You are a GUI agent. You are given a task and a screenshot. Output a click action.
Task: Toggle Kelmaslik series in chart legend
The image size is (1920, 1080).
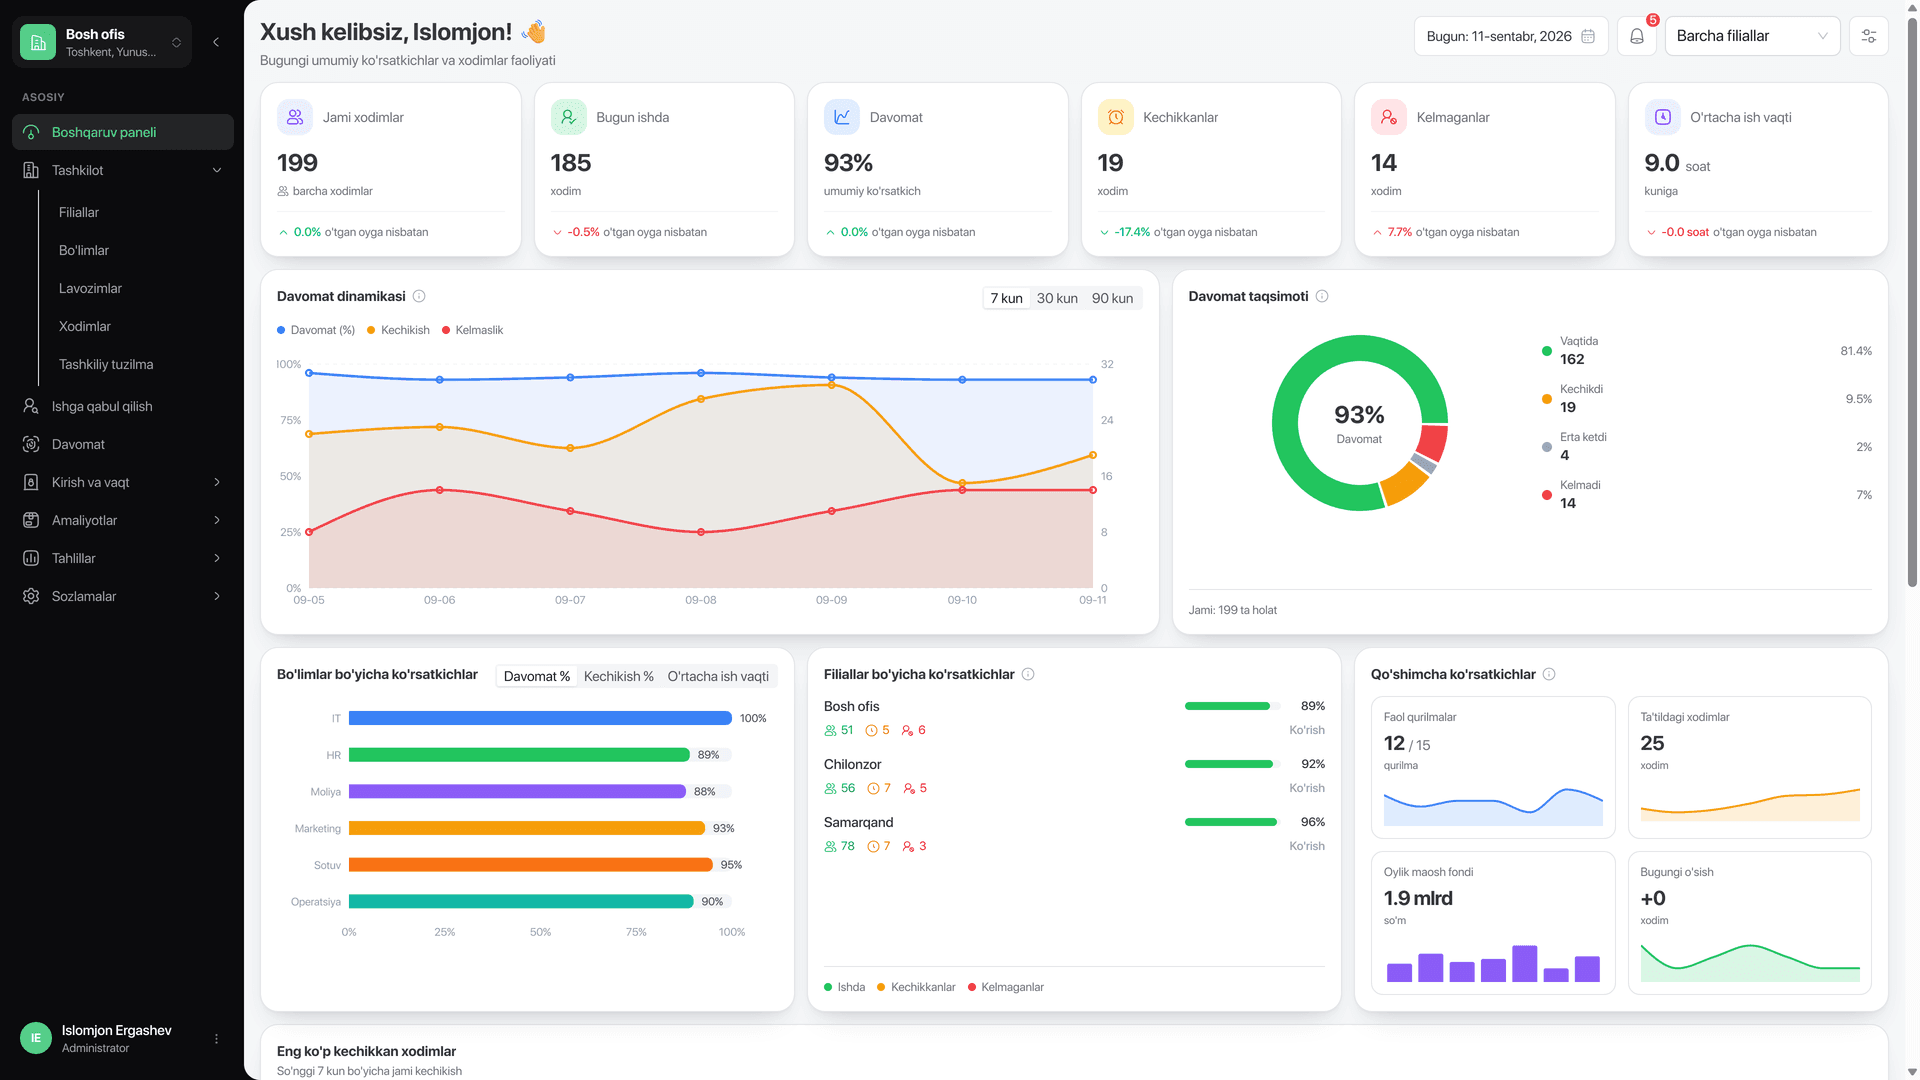click(x=472, y=330)
